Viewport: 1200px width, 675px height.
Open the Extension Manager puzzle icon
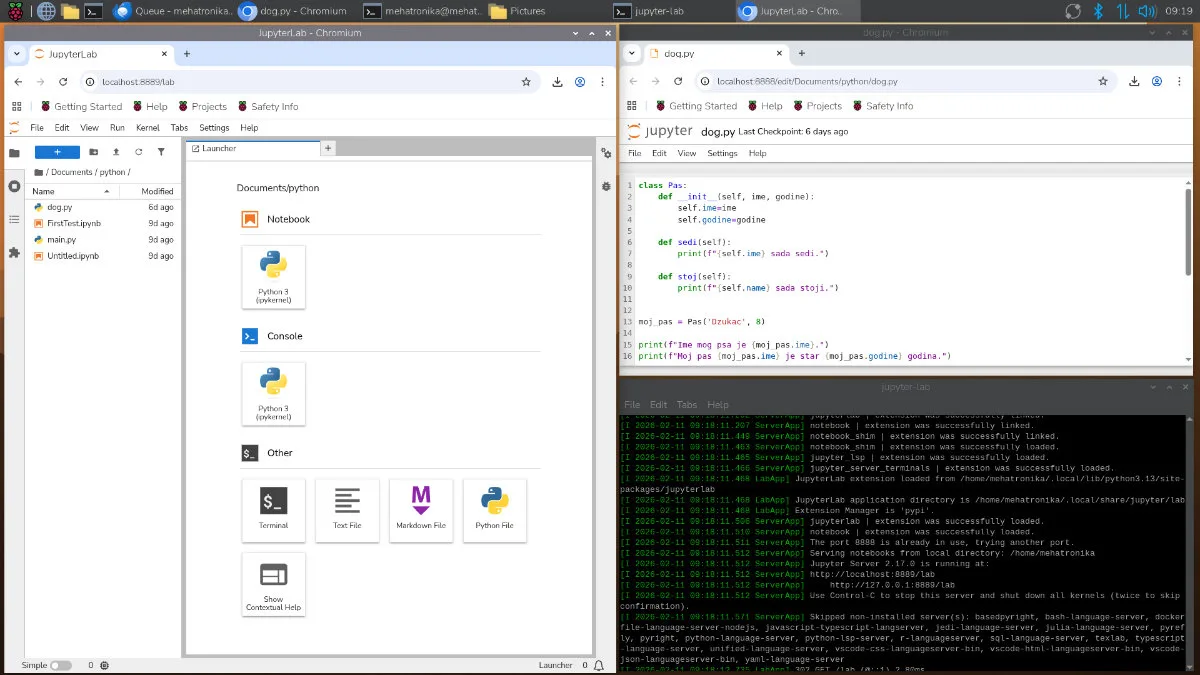coord(14,253)
